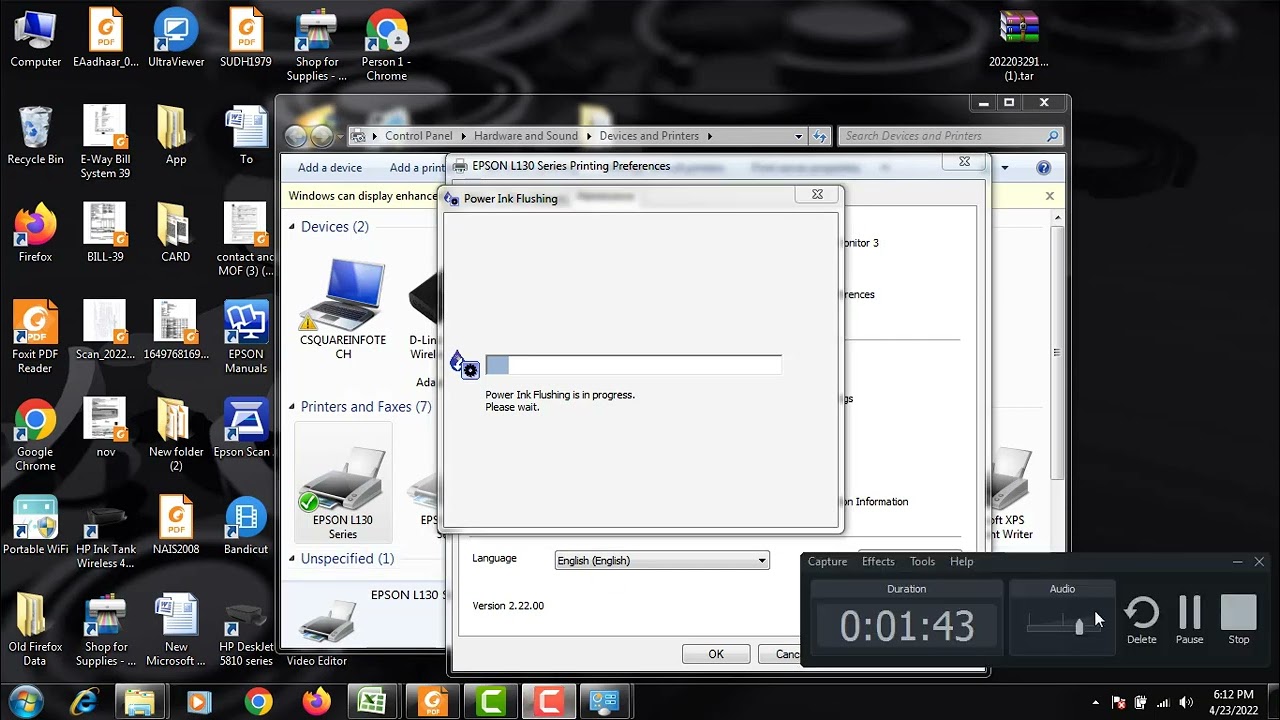1280x720 pixels.
Task: Go back in Devices and Printers window
Action: [x=296, y=136]
